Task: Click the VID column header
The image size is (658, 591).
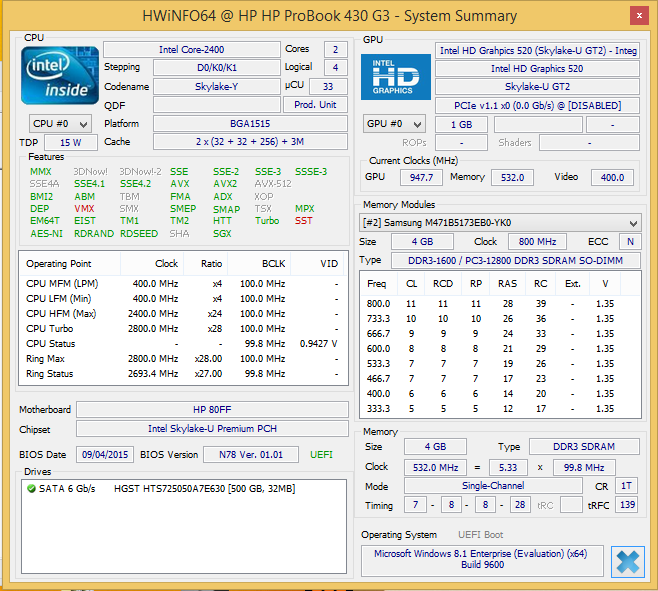Action: [x=317, y=264]
